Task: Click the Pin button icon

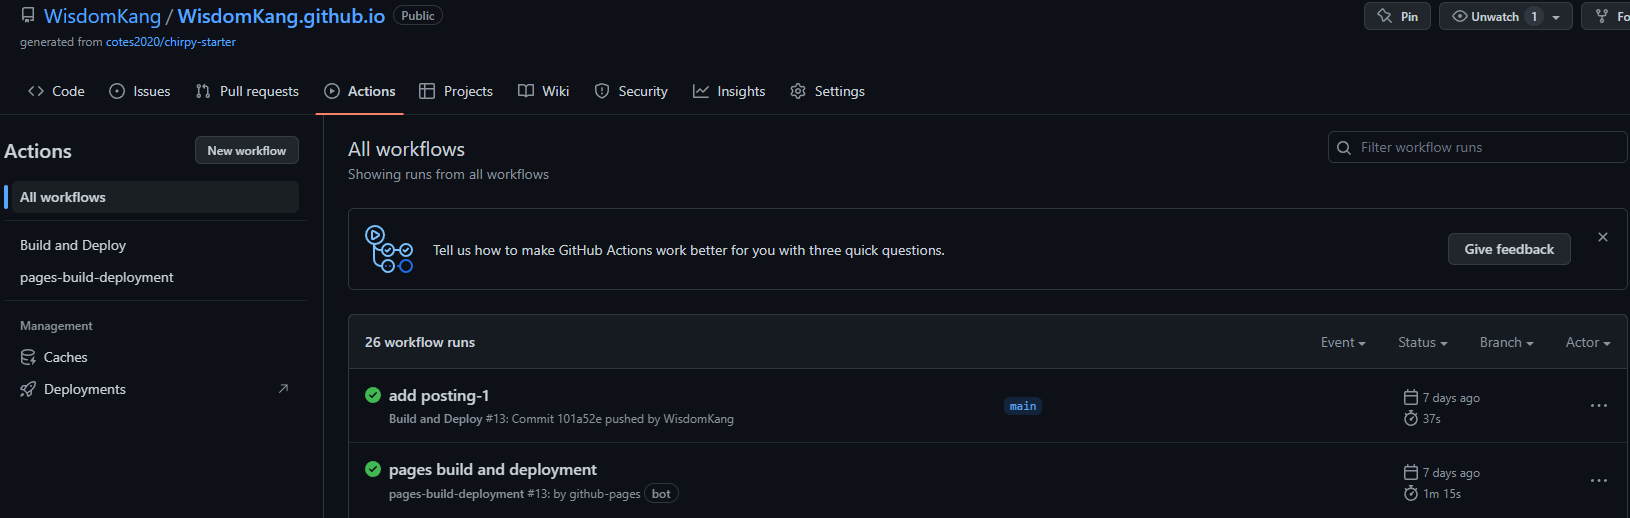Action: (1385, 16)
